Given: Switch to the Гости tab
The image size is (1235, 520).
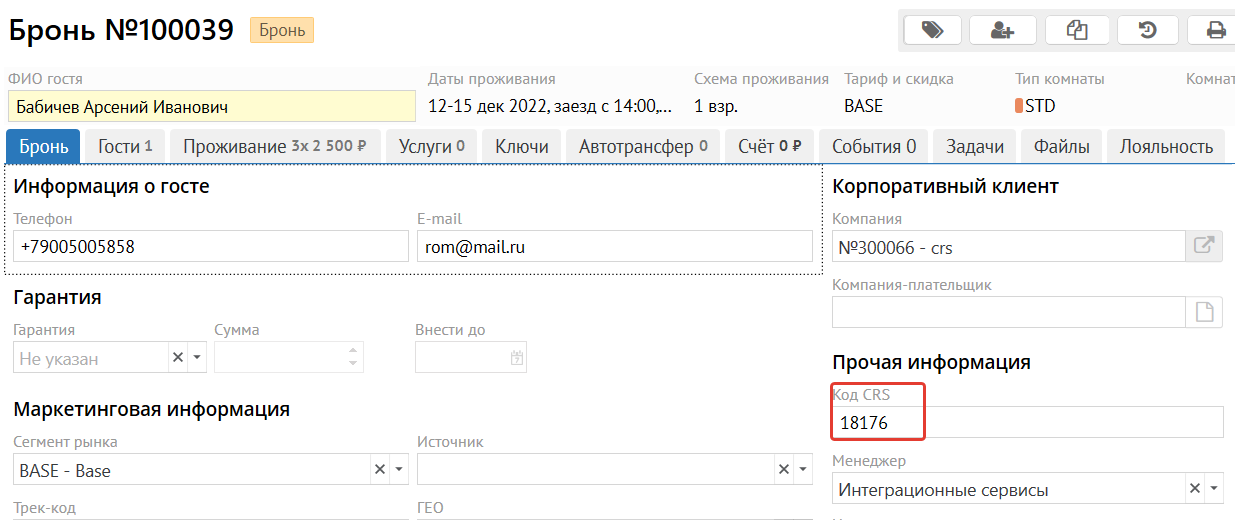Looking at the screenshot, I should [125, 147].
